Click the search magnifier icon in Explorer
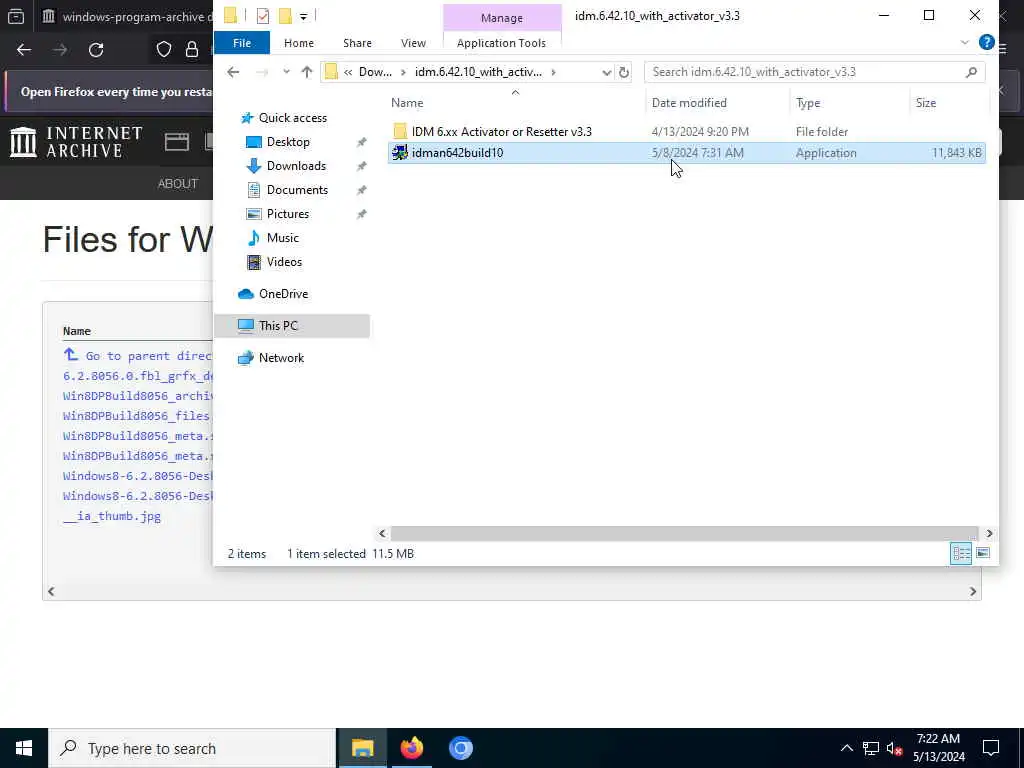Screen dimensions: 1024x768 pyautogui.click(x=971, y=72)
